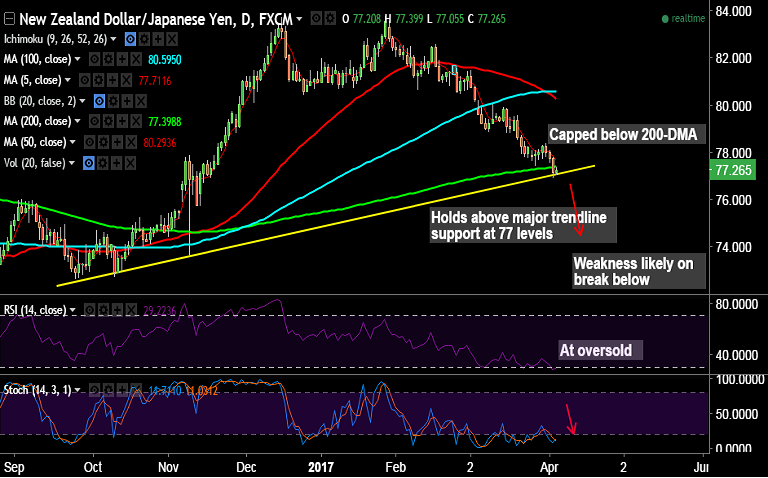The image size is (768, 478).
Task: Open dropdown arrow after FXCM symbol title
Action: coord(299,20)
